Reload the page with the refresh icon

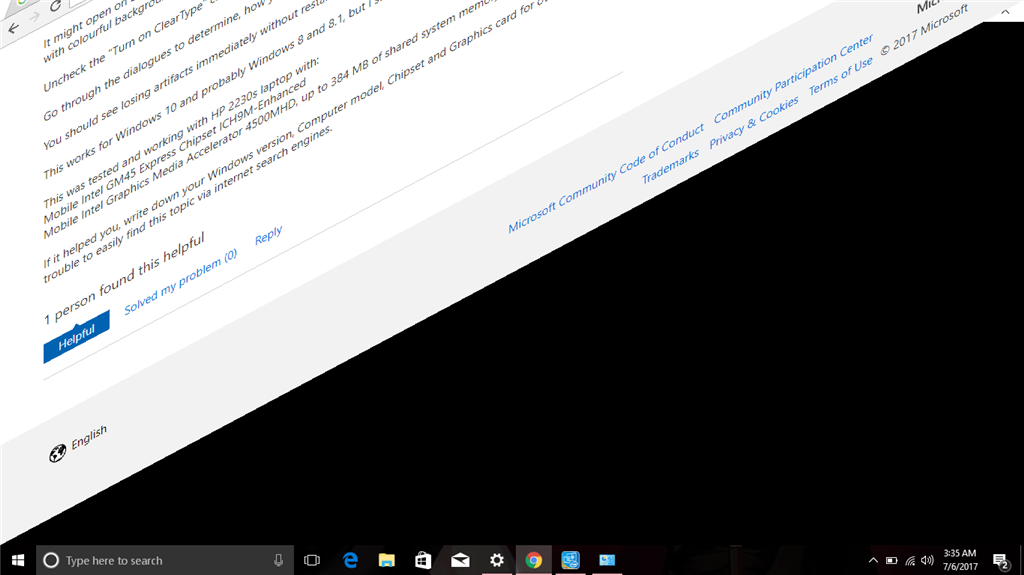[55, 7]
